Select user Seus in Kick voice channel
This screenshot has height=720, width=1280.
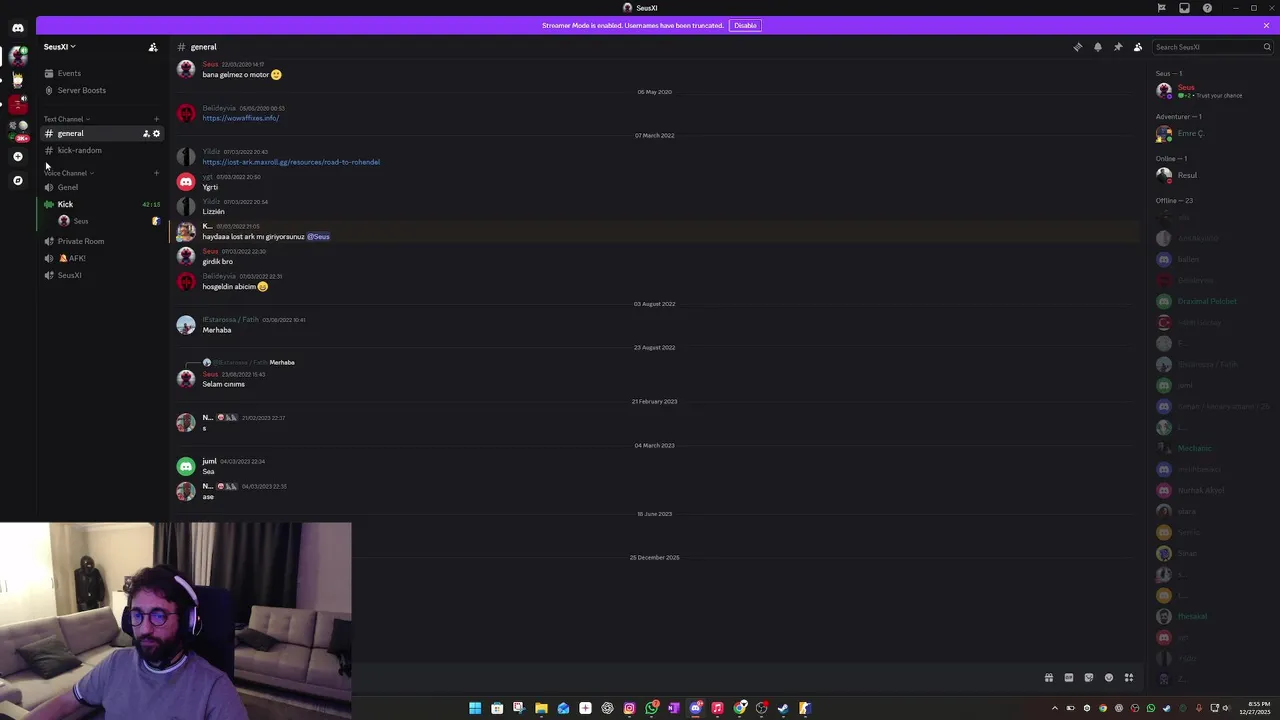tap(81, 221)
